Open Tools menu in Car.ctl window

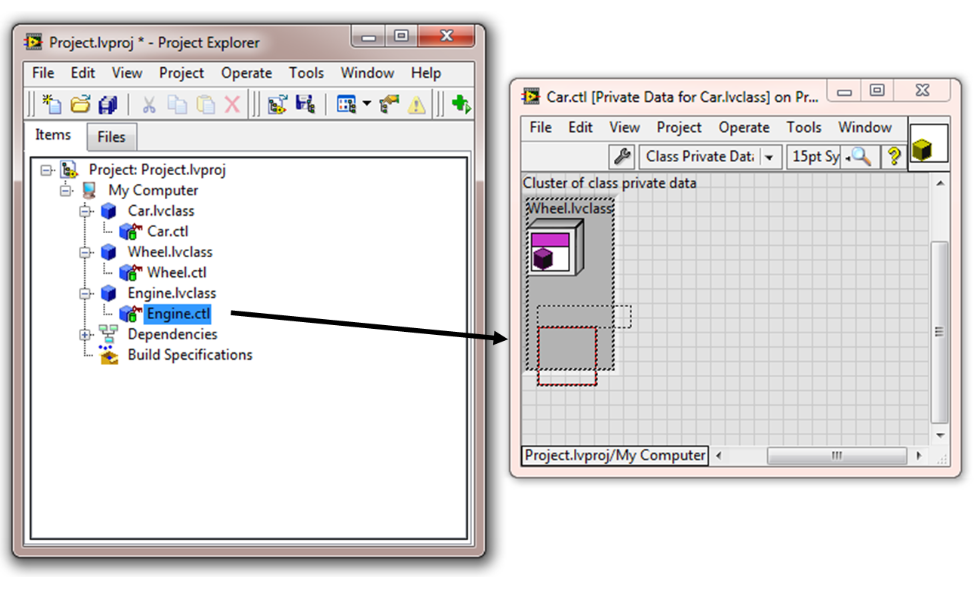804,127
